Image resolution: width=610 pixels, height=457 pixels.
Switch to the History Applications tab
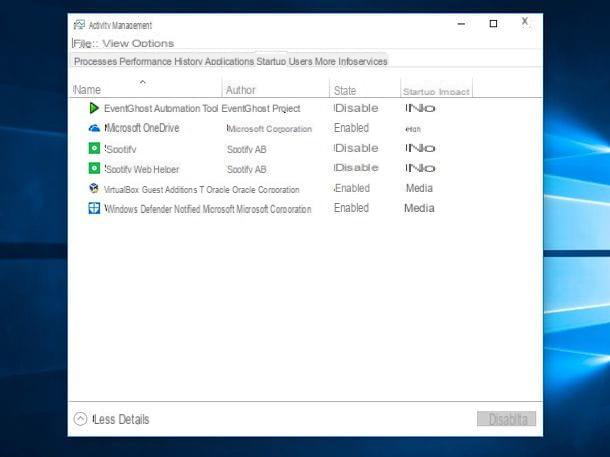pos(214,61)
